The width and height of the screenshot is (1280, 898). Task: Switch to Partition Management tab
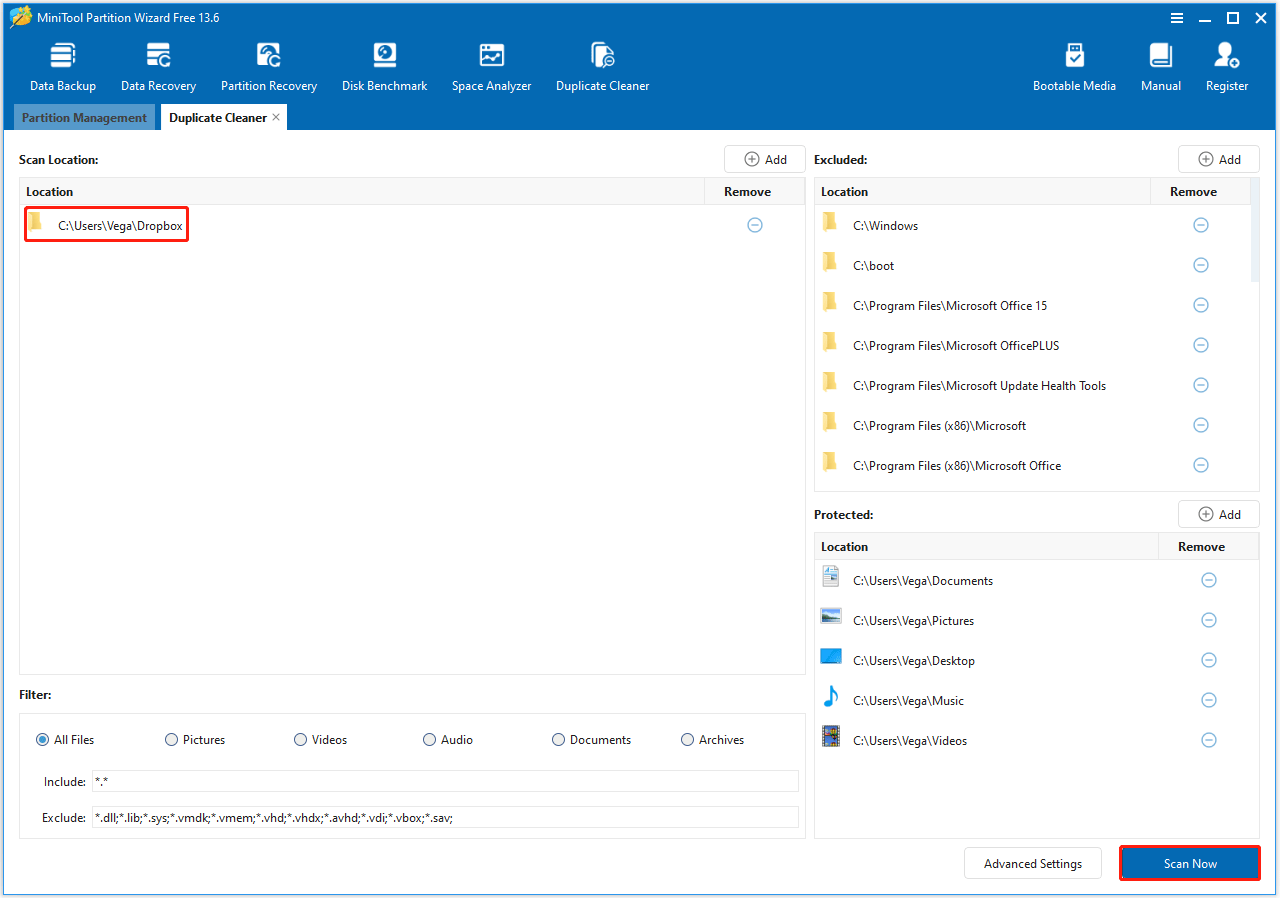click(84, 117)
